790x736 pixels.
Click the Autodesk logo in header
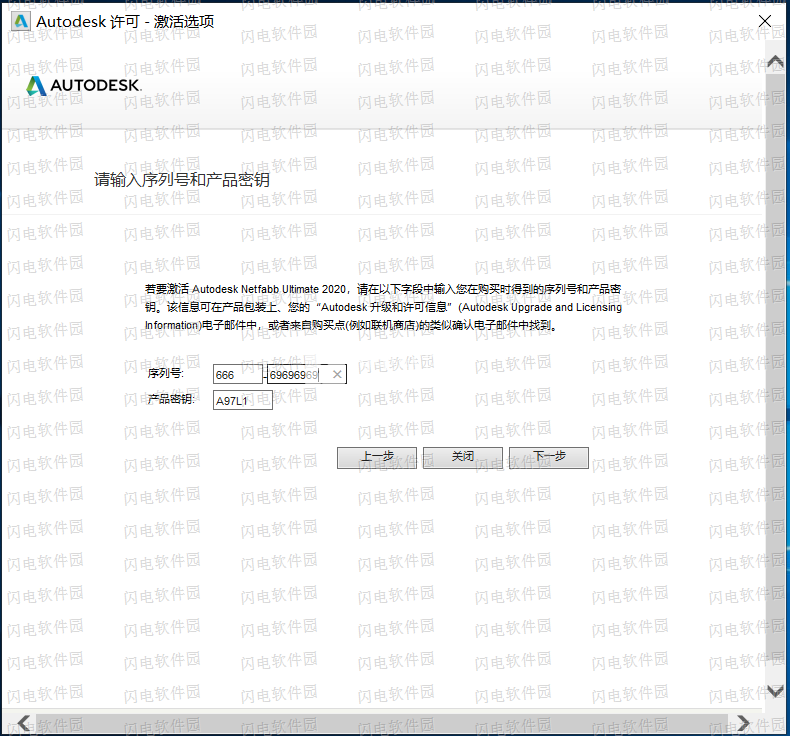84,86
